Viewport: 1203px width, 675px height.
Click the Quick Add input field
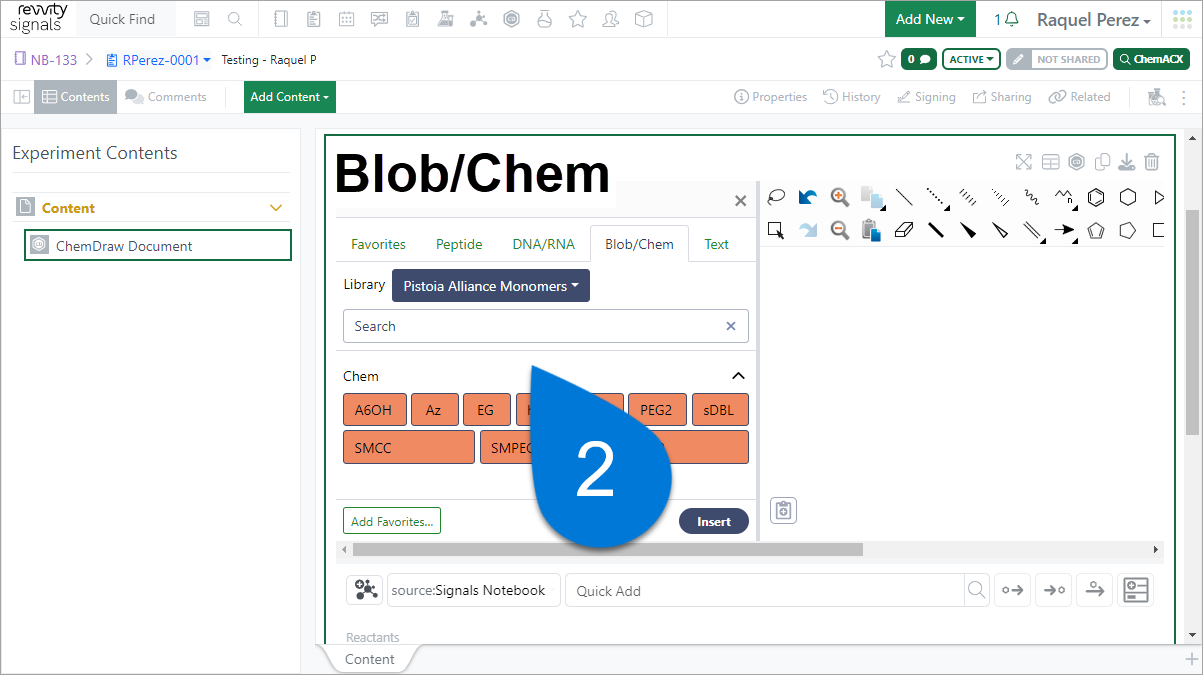(x=765, y=590)
